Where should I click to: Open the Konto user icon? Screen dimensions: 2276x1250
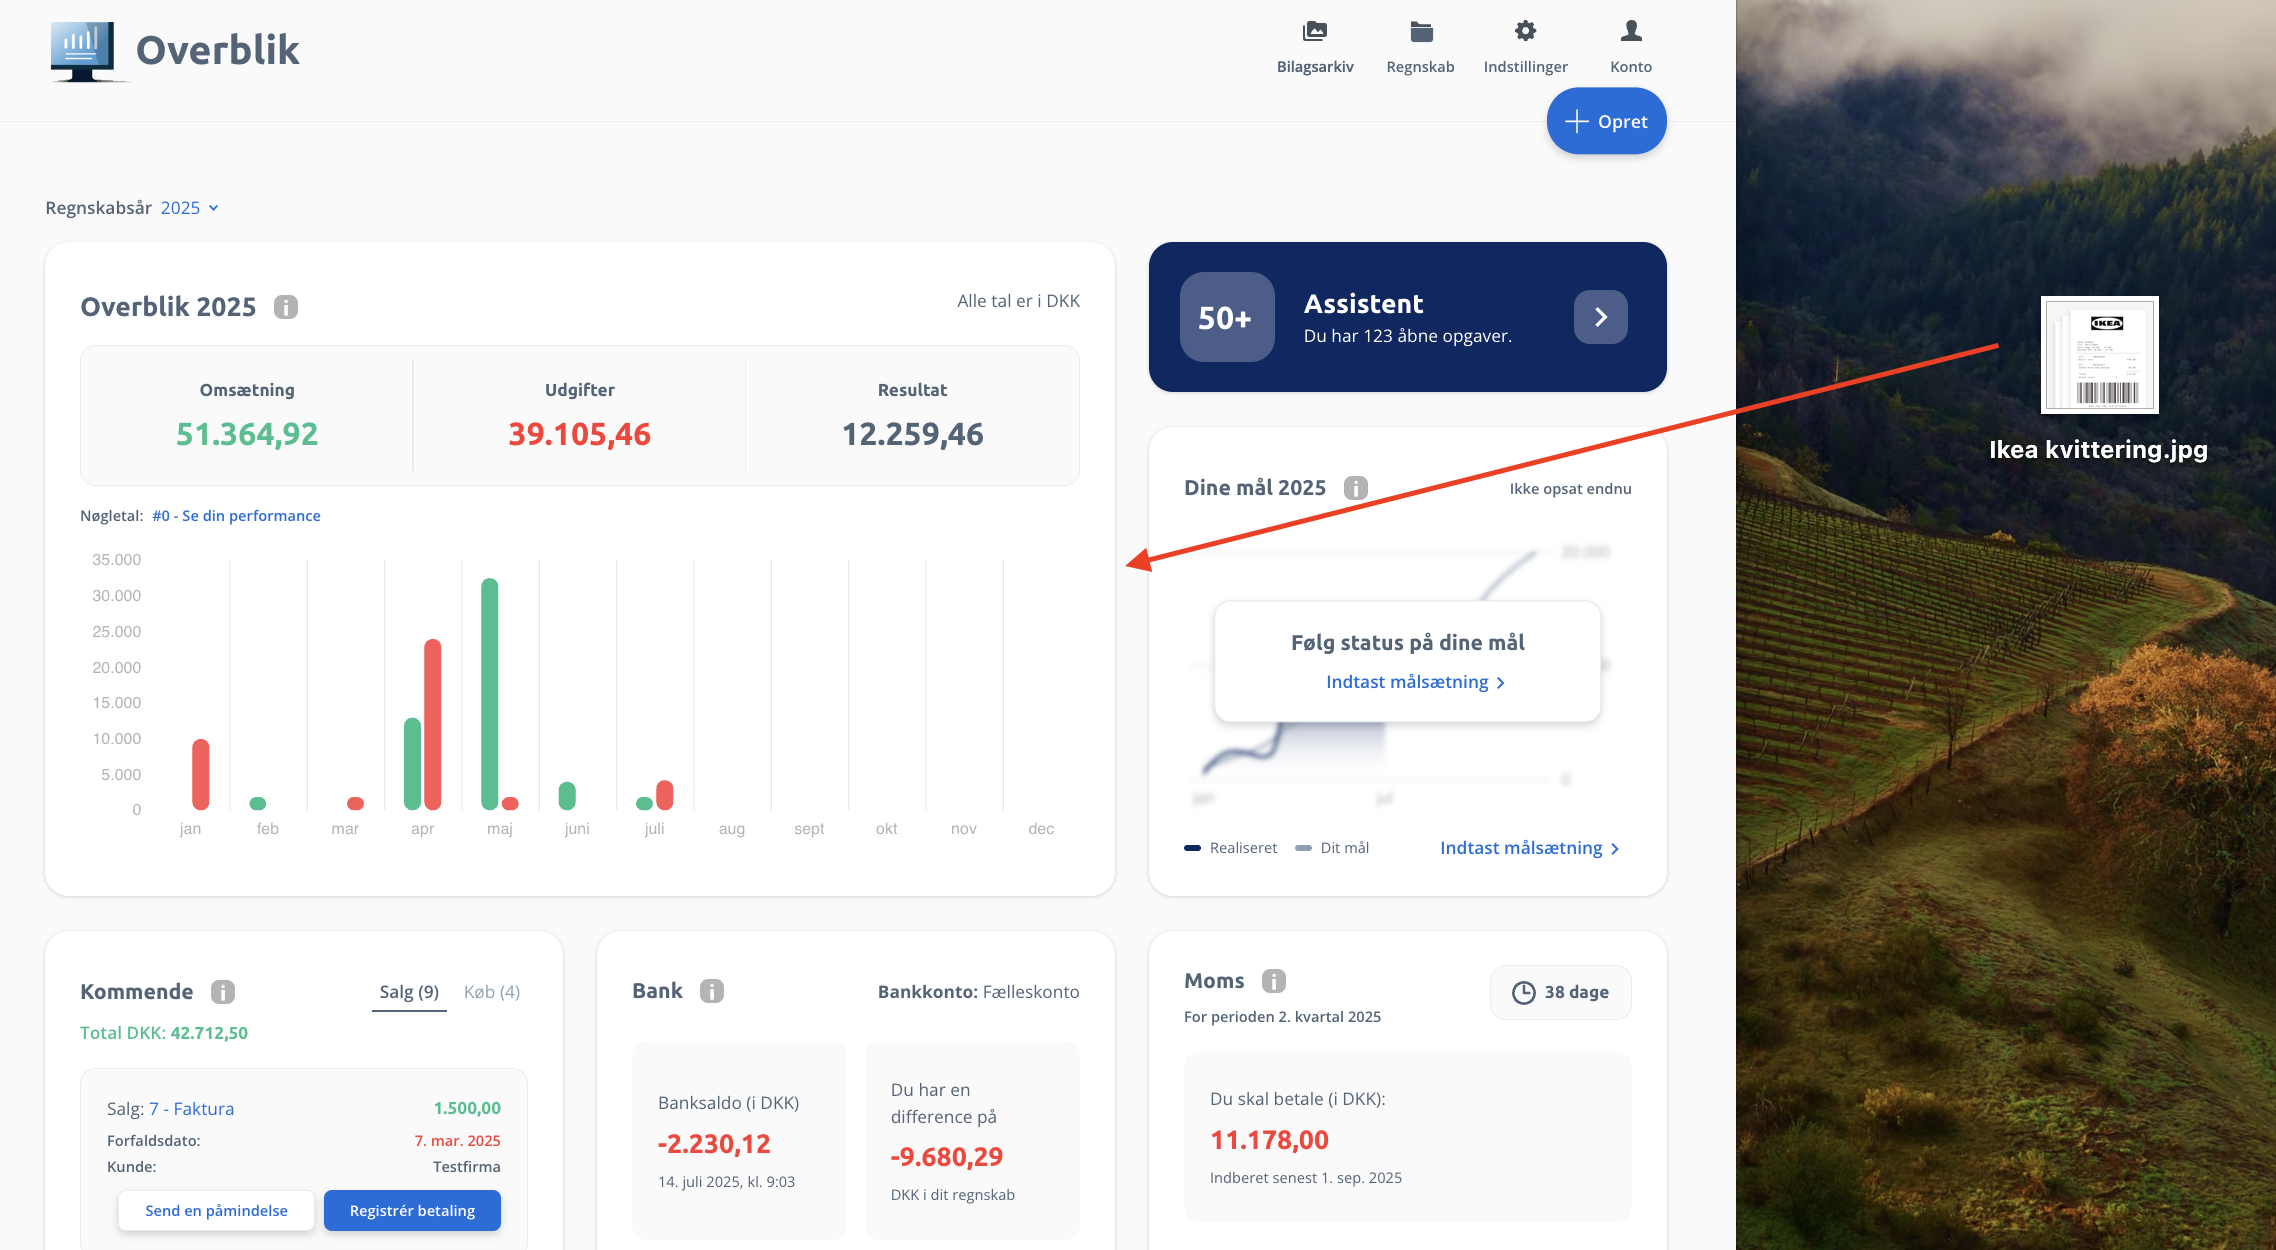click(x=1631, y=31)
